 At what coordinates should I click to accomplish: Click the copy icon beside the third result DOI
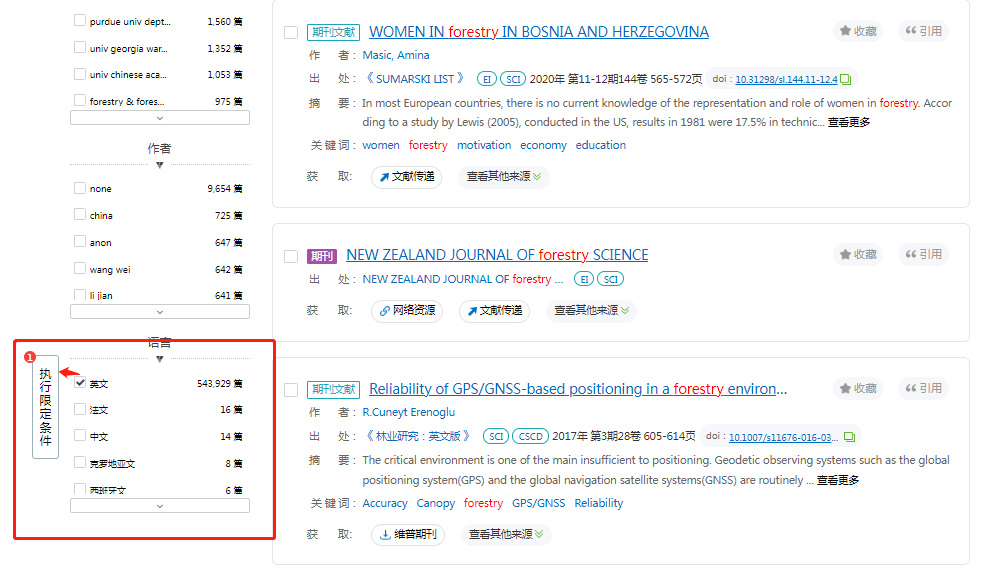click(x=849, y=437)
